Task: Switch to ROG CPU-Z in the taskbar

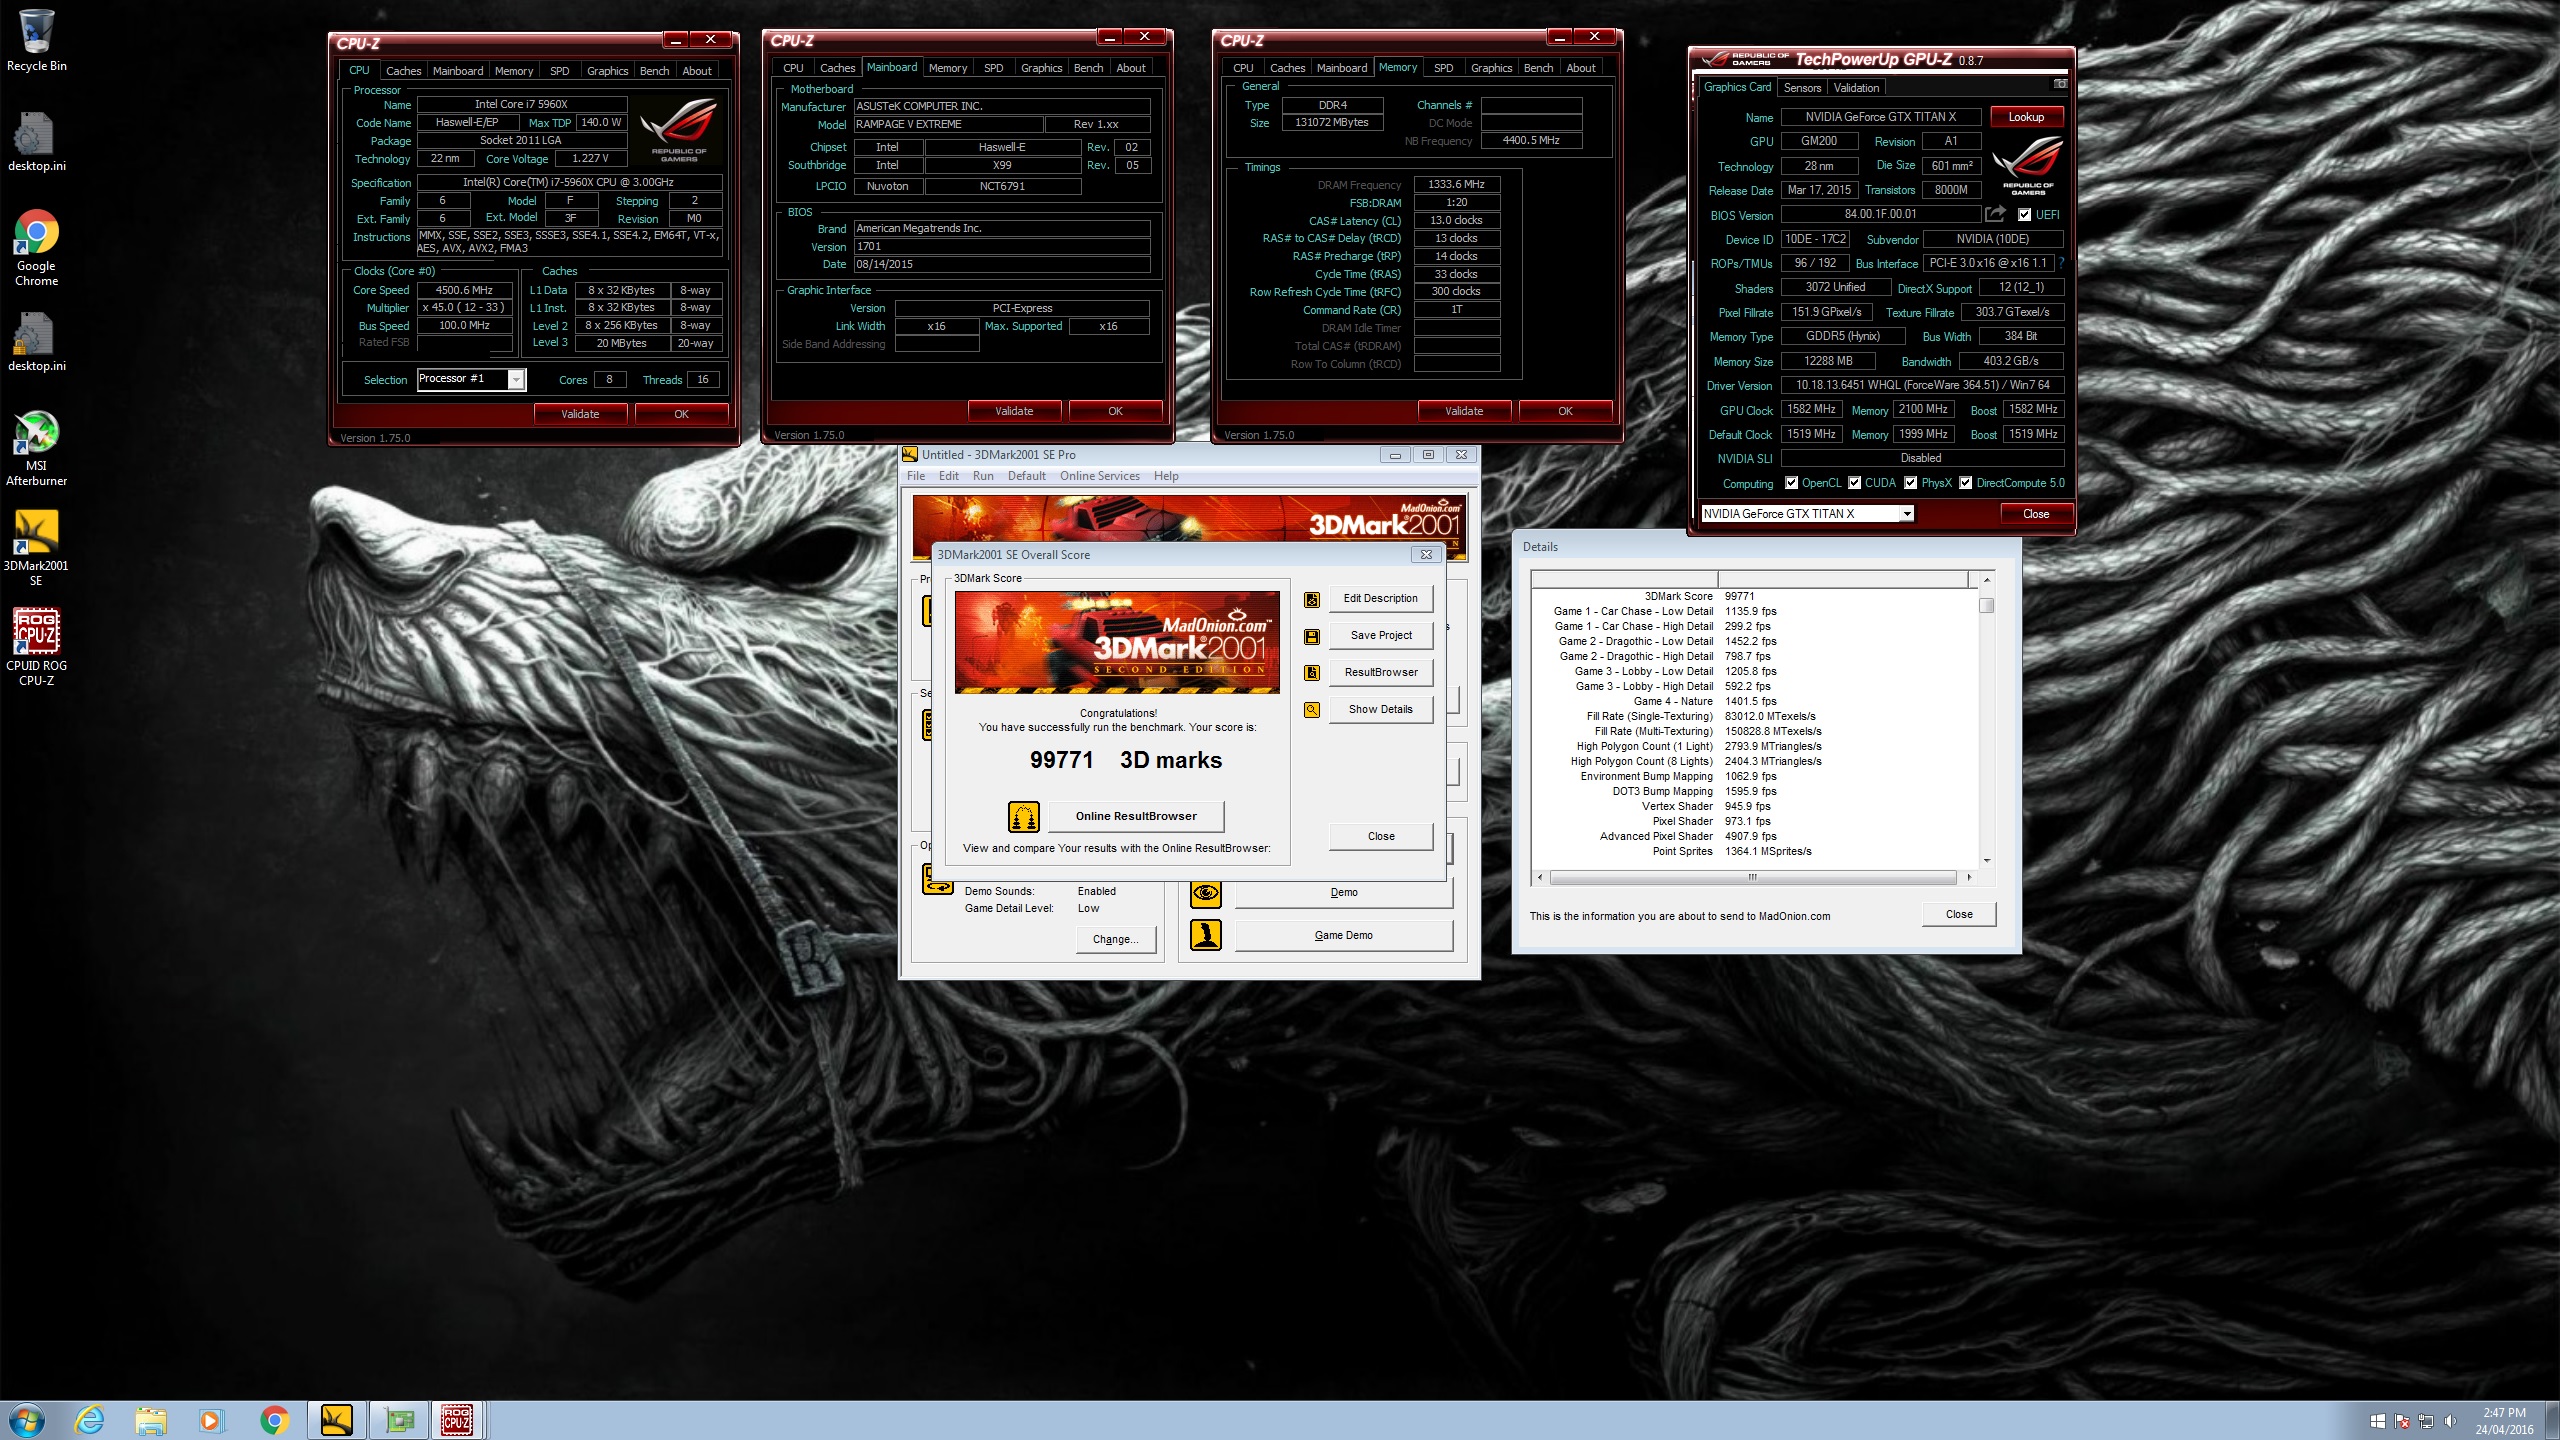Action: click(458, 1420)
